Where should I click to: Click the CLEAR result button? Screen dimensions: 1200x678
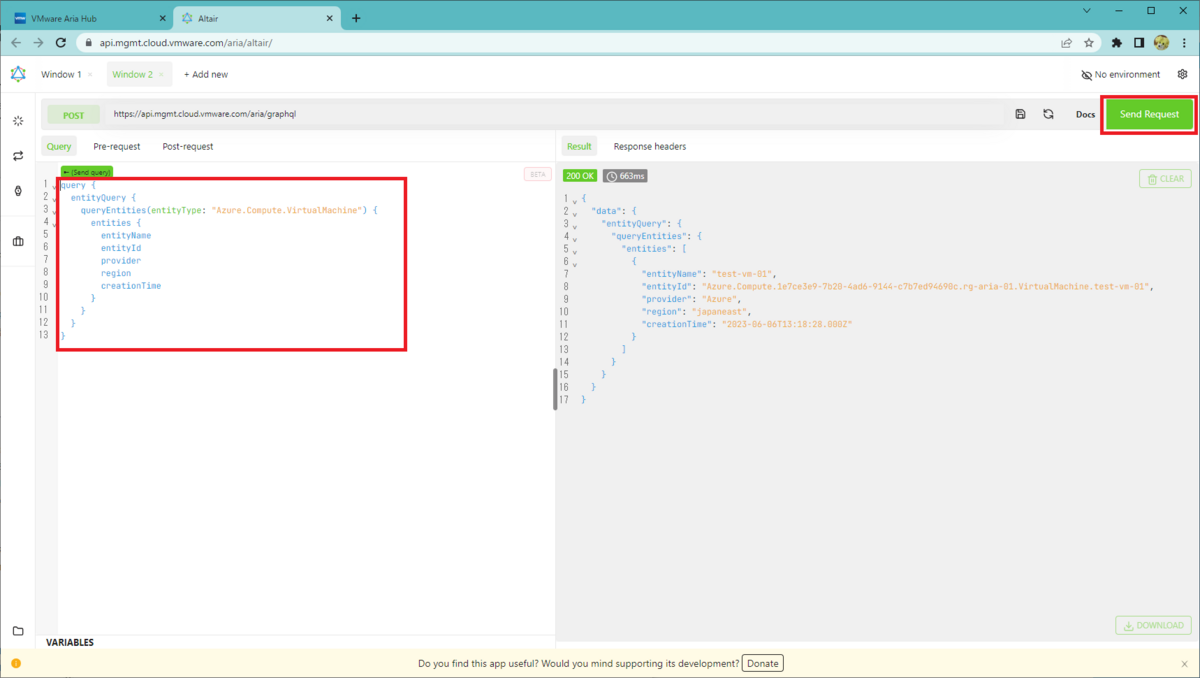click(1165, 179)
